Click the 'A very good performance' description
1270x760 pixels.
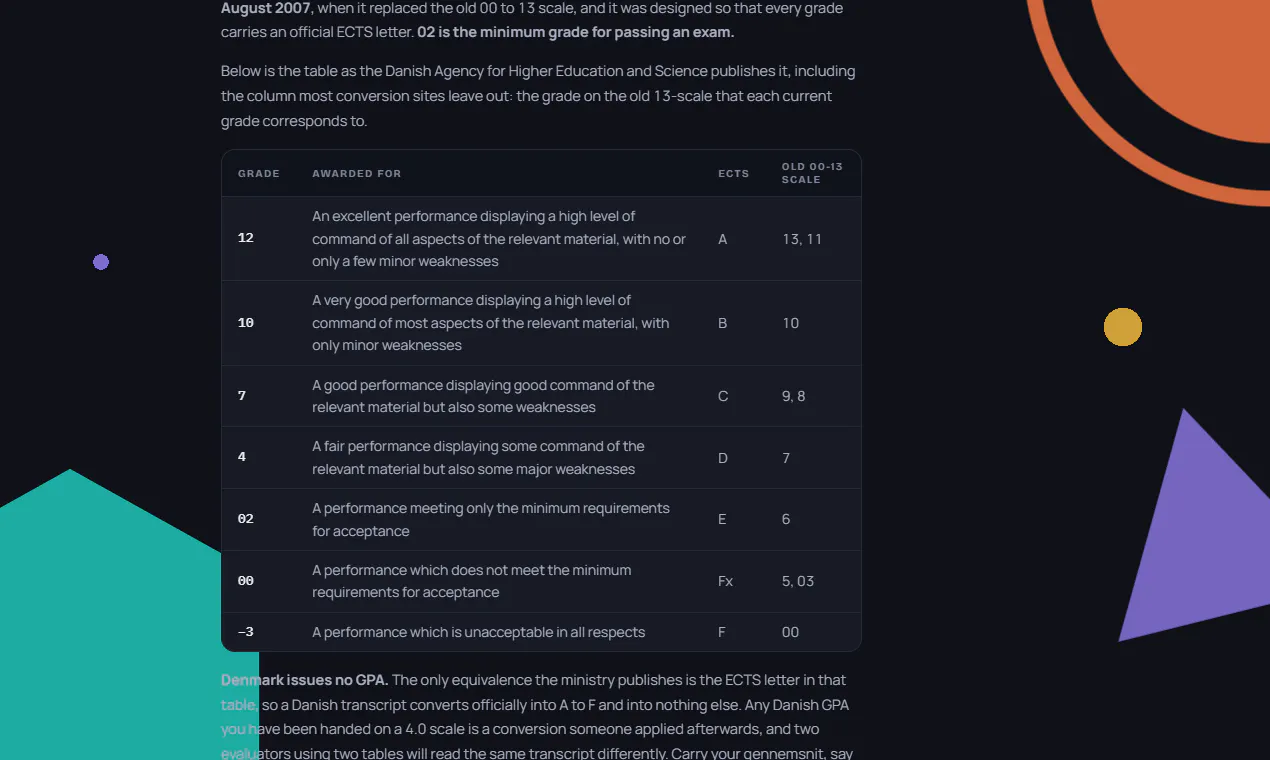pyautogui.click(x=491, y=323)
